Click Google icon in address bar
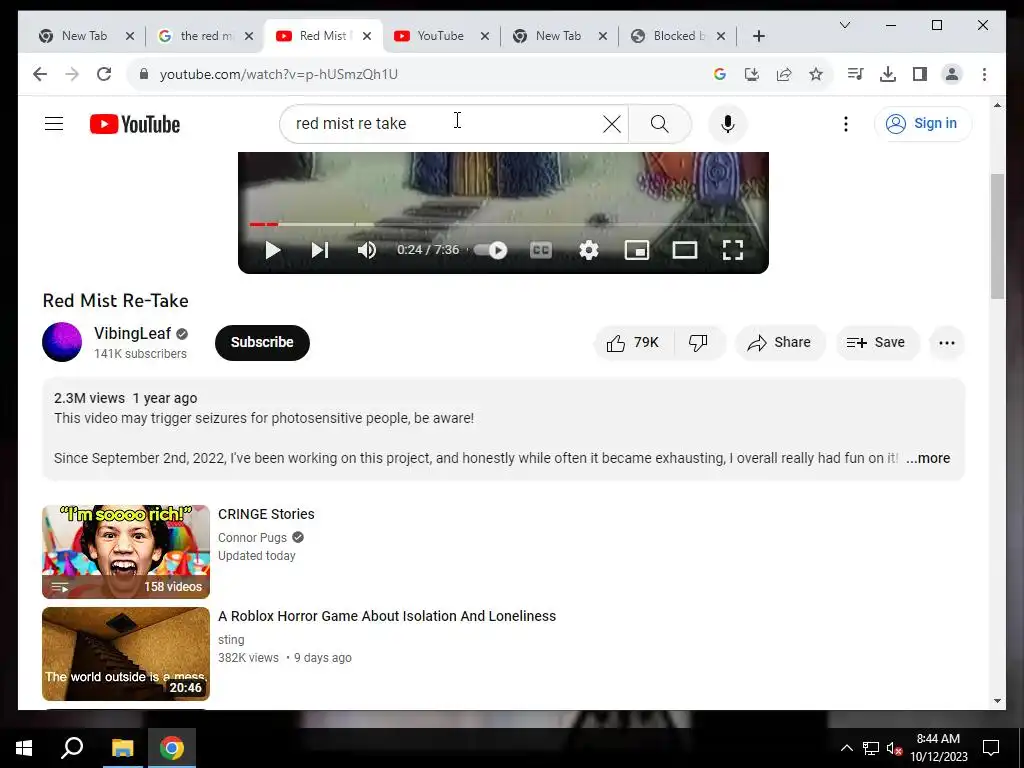Image resolution: width=1024 pixels, height=768 pixels. click(720, 74)
